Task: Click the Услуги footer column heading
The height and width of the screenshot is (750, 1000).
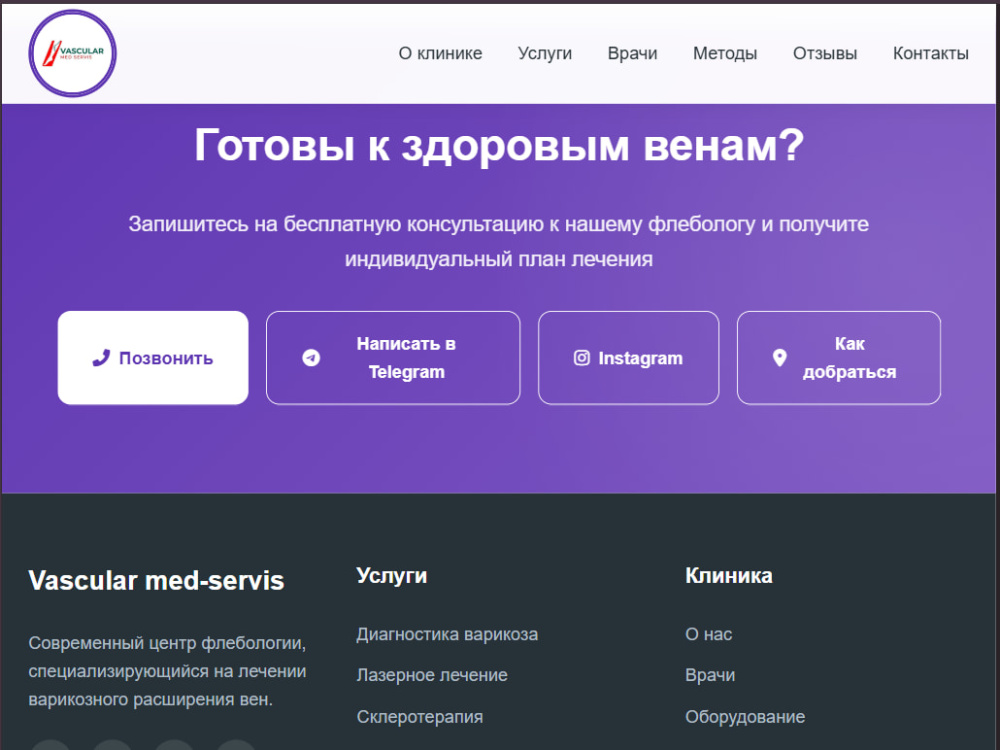Action: pos(392,576)
